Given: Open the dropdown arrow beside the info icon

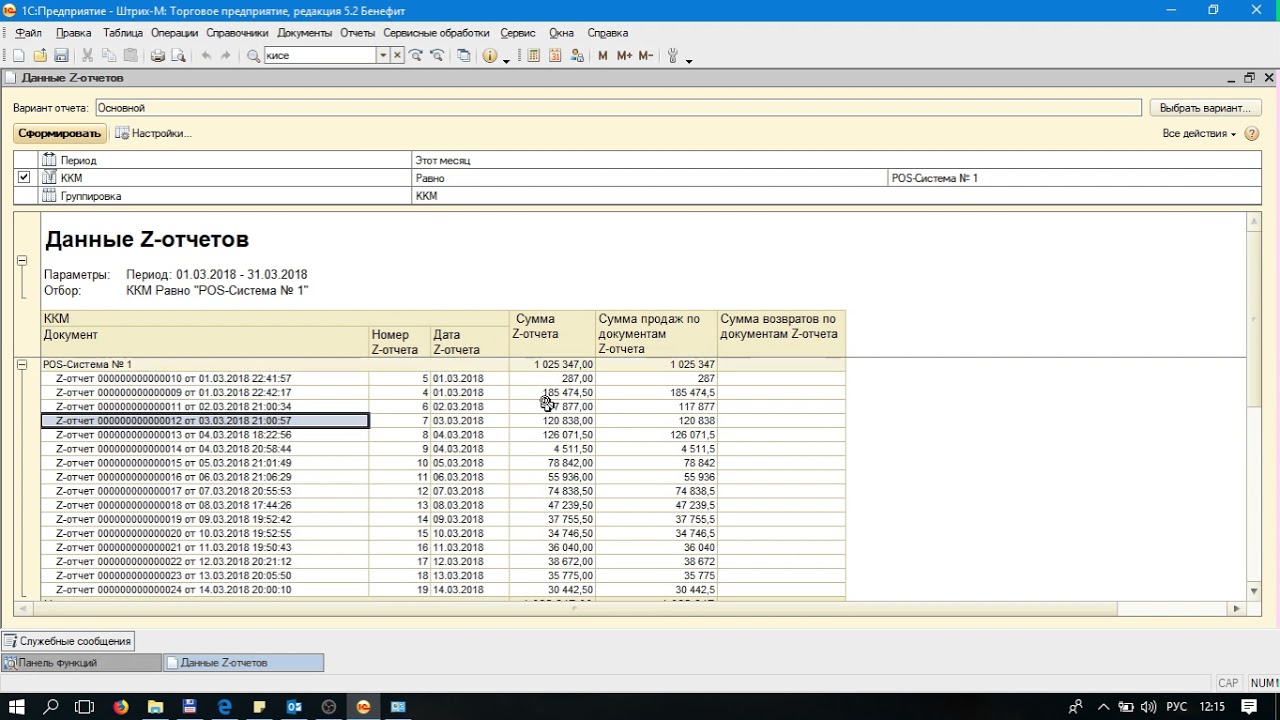Looking at the screenshot, I should point(506,60).
